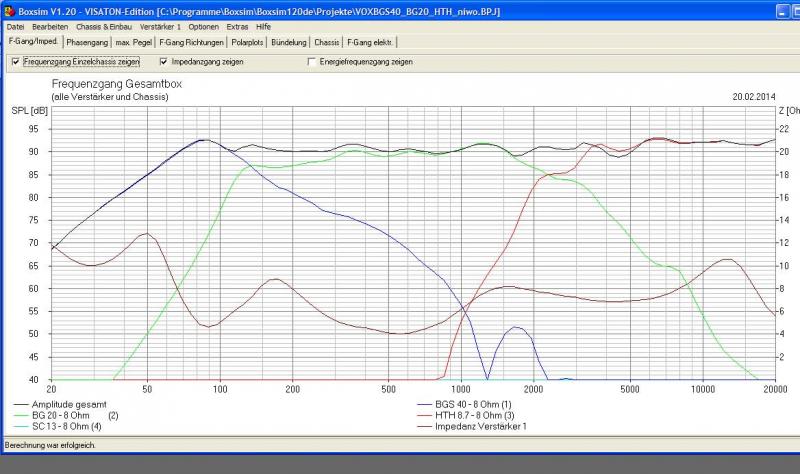Click the 'Impedanz Verstärker 1' legend entry
Viewport: 800px width, 474px height.
point(482,426)
